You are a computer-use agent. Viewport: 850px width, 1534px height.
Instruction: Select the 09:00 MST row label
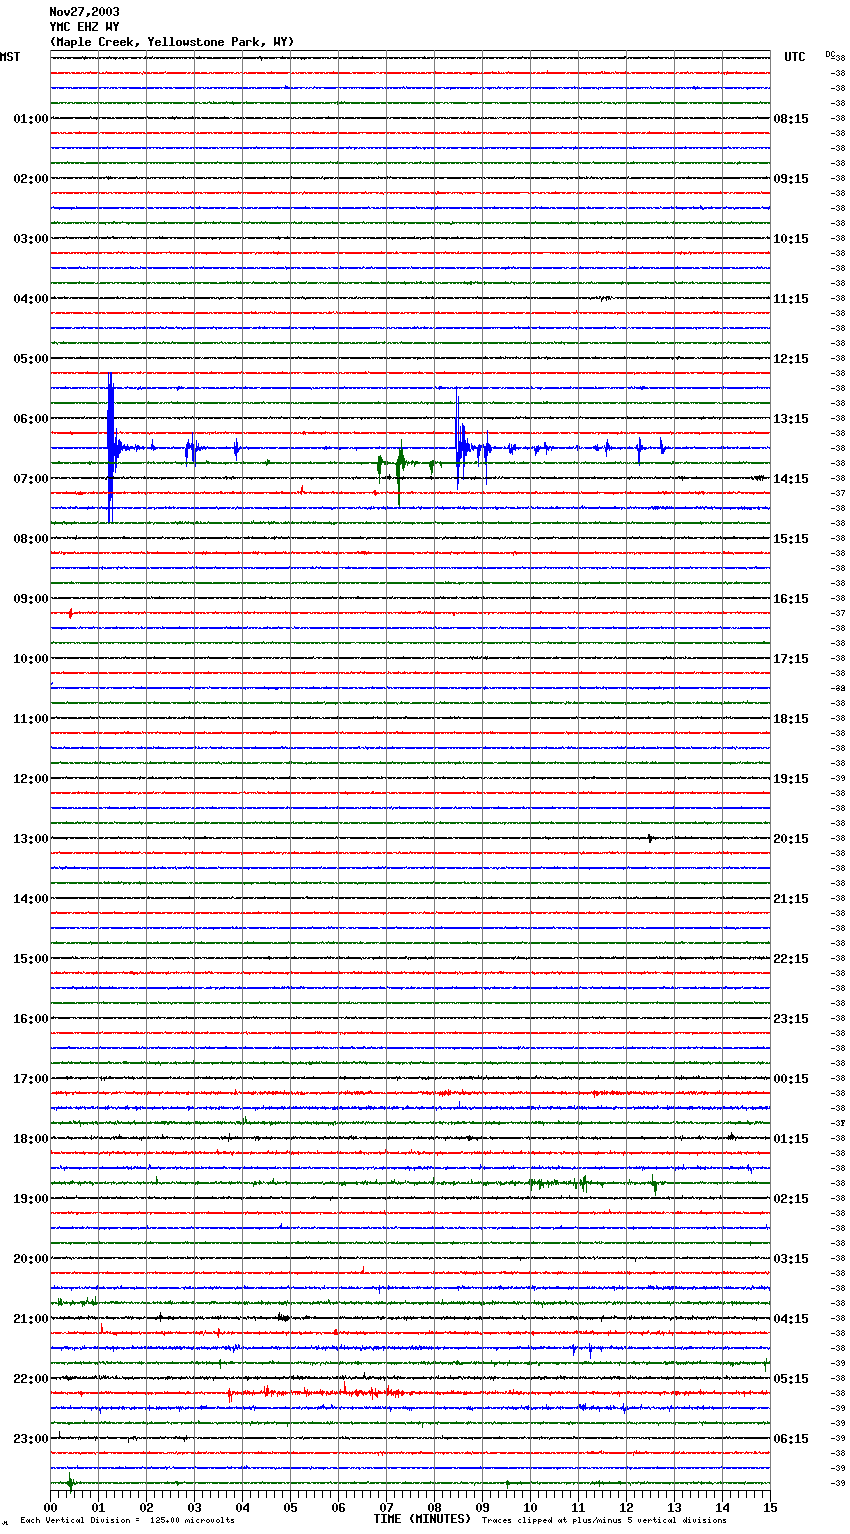coord(31,599)
